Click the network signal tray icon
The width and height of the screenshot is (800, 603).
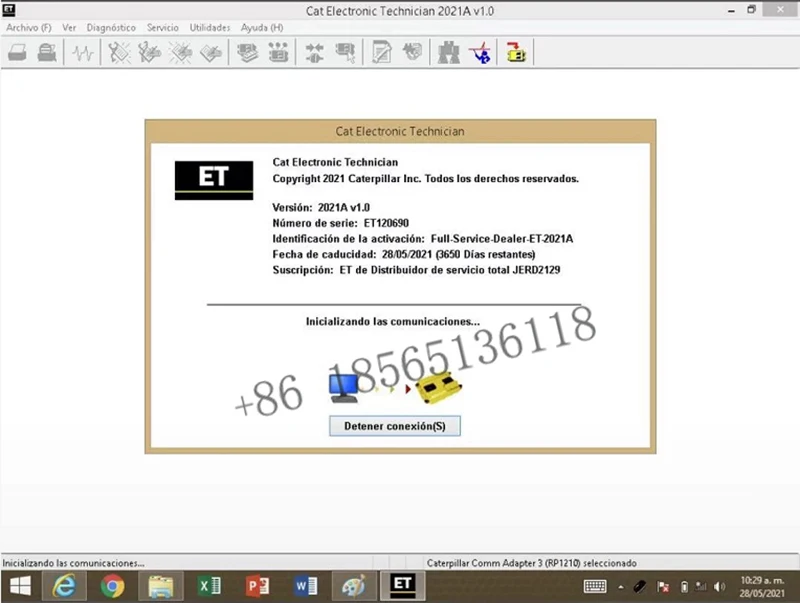(702, 587)
